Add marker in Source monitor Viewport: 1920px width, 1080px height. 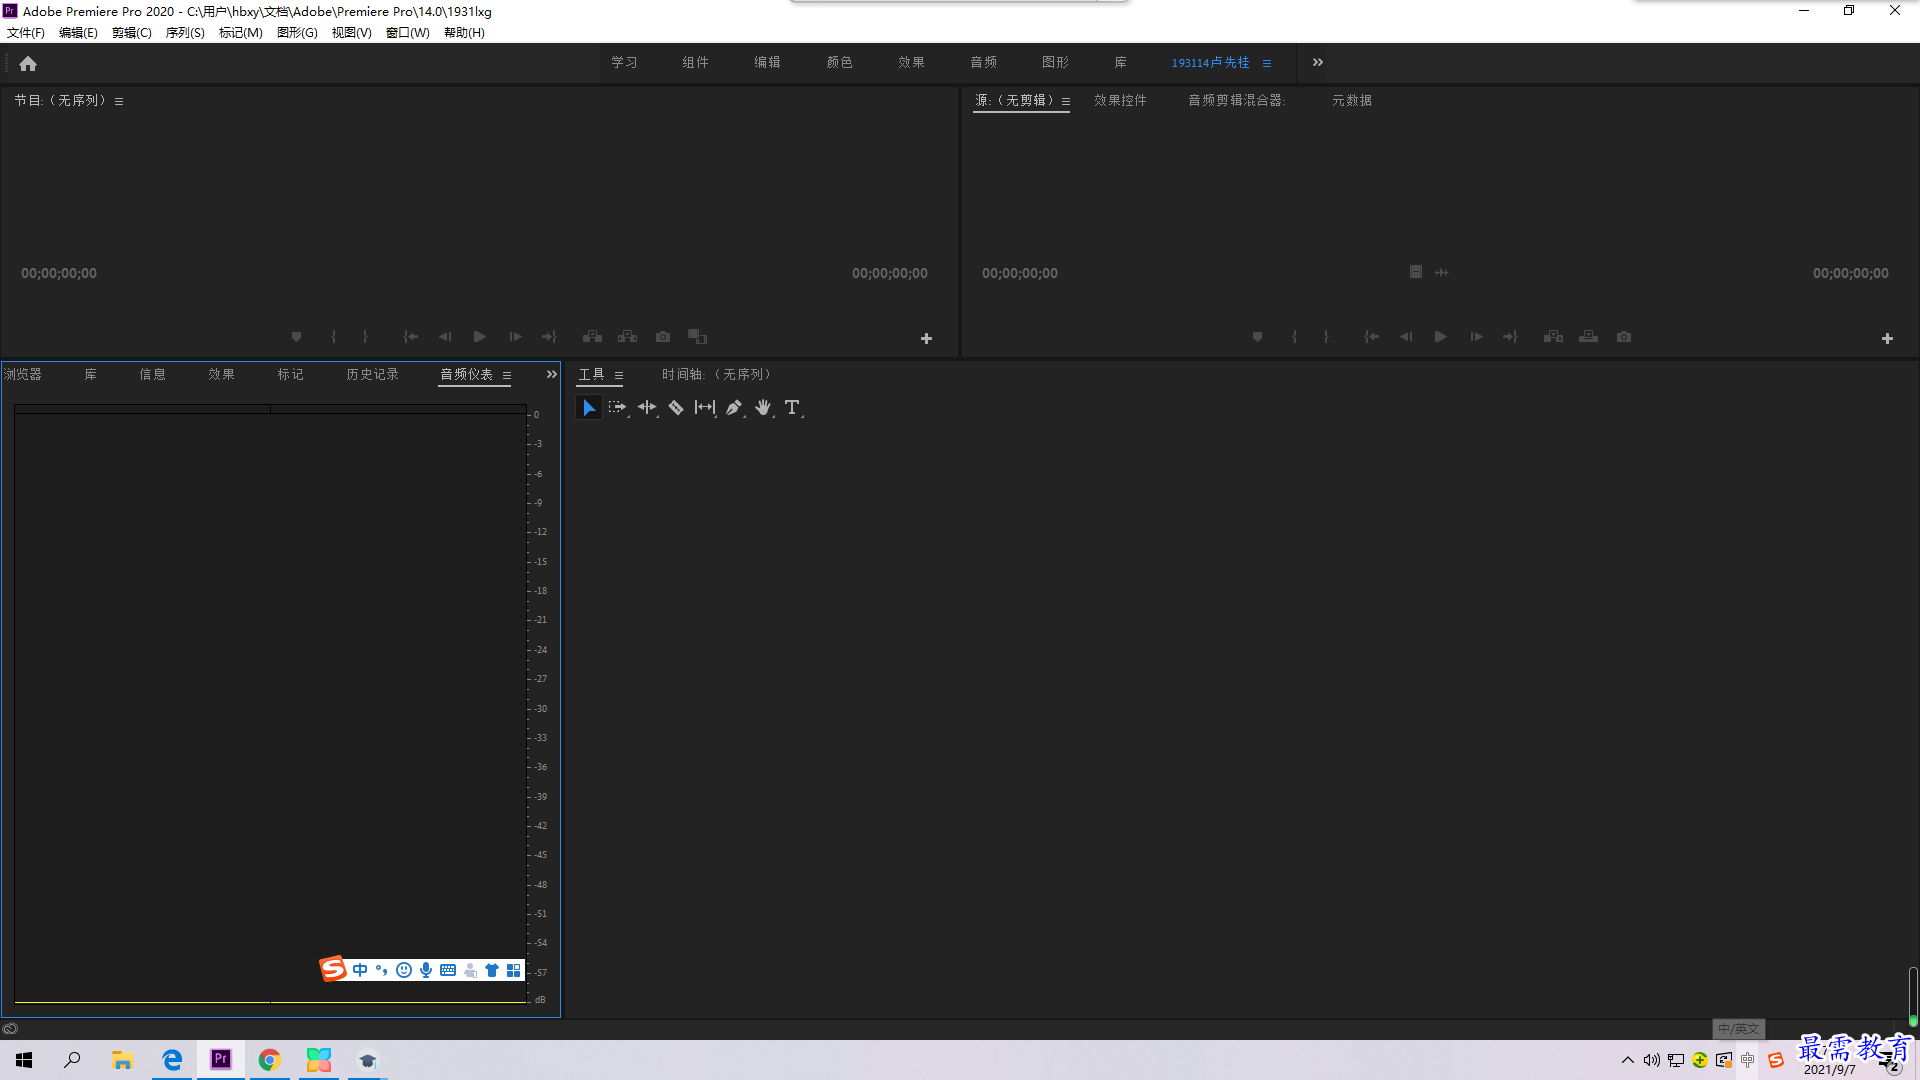pyautogui.click(x=1257, y=337)
